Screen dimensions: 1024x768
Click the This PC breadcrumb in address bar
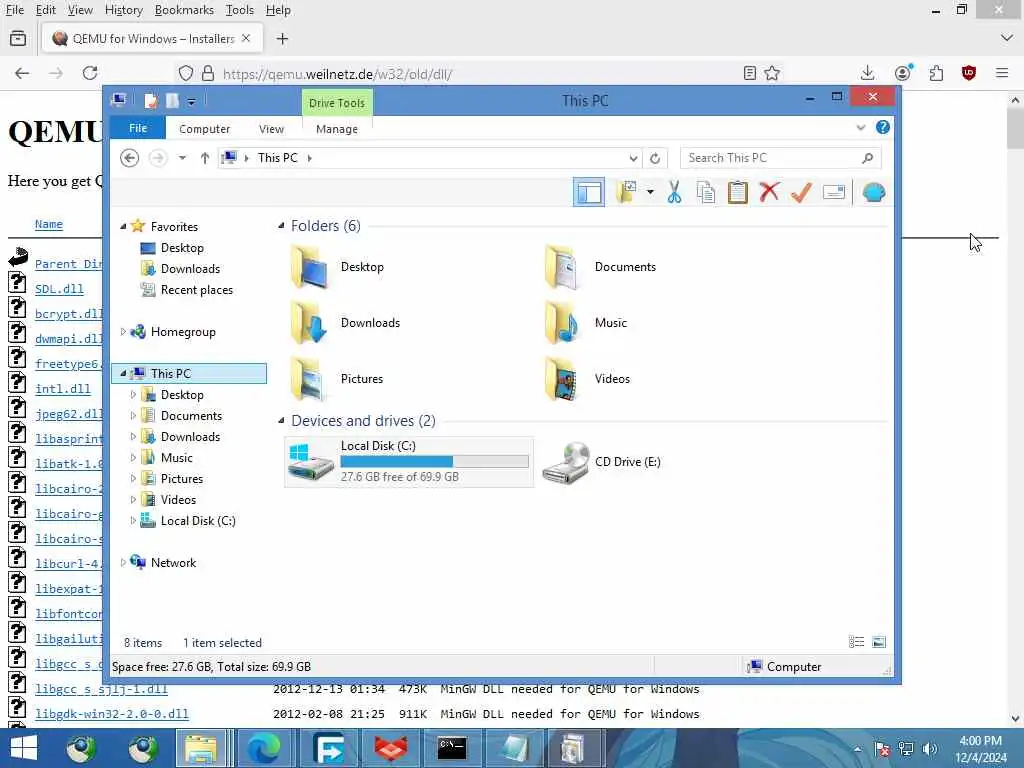[278, 157]
